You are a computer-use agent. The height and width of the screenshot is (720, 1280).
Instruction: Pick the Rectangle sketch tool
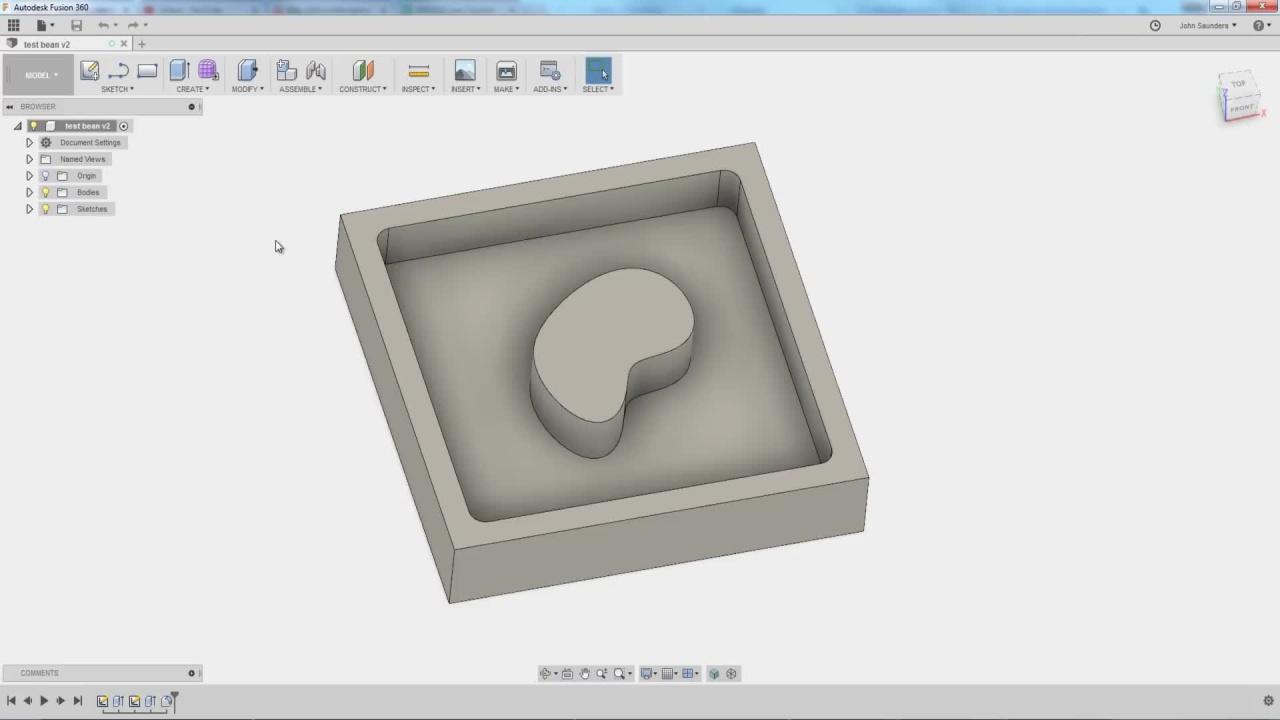[x=147, y=70]
